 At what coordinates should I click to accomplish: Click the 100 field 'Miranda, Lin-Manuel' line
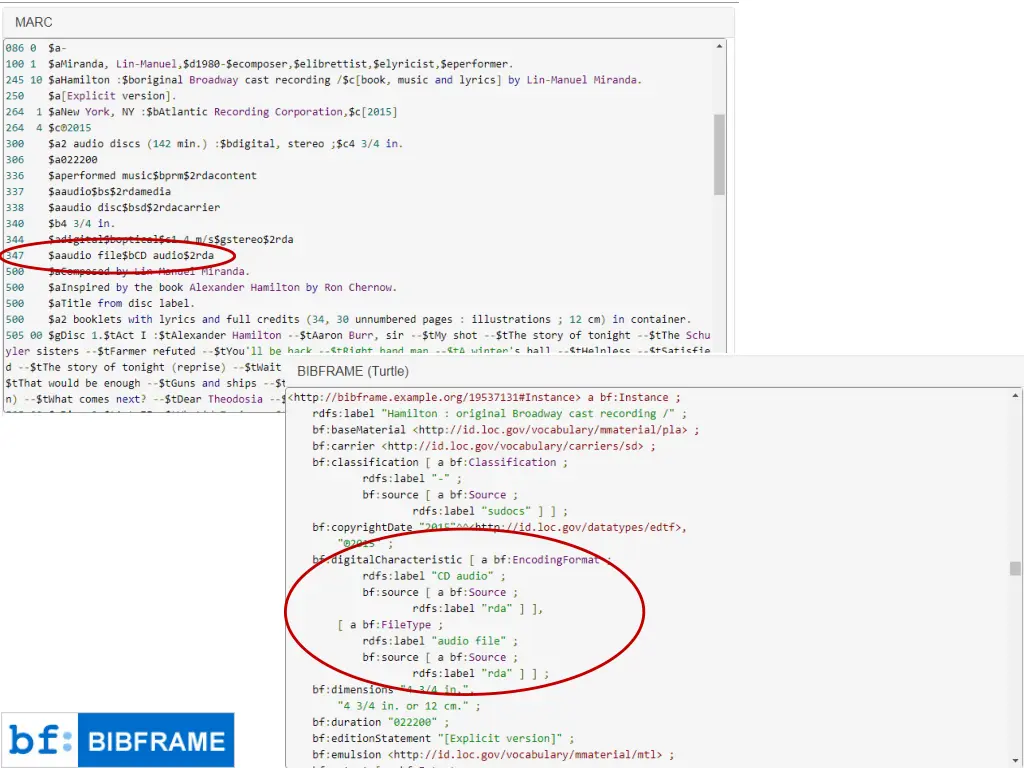coord(259,64)
